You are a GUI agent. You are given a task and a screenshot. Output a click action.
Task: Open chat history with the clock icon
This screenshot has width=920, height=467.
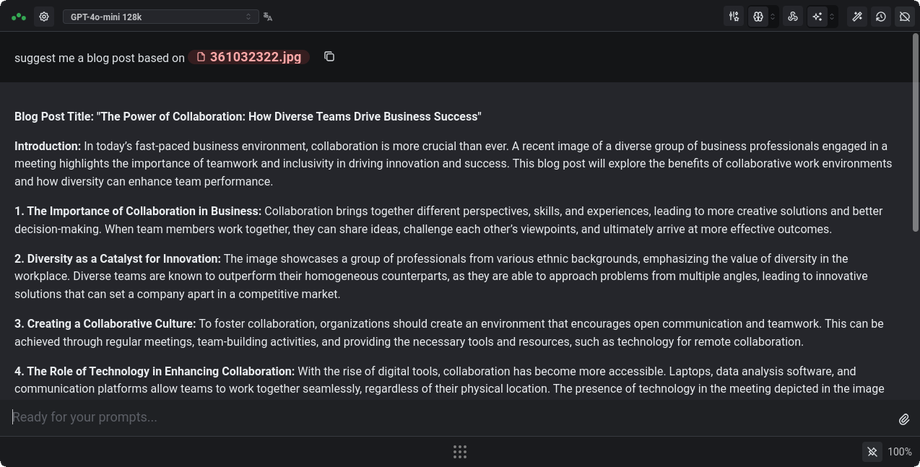[881, 17]
